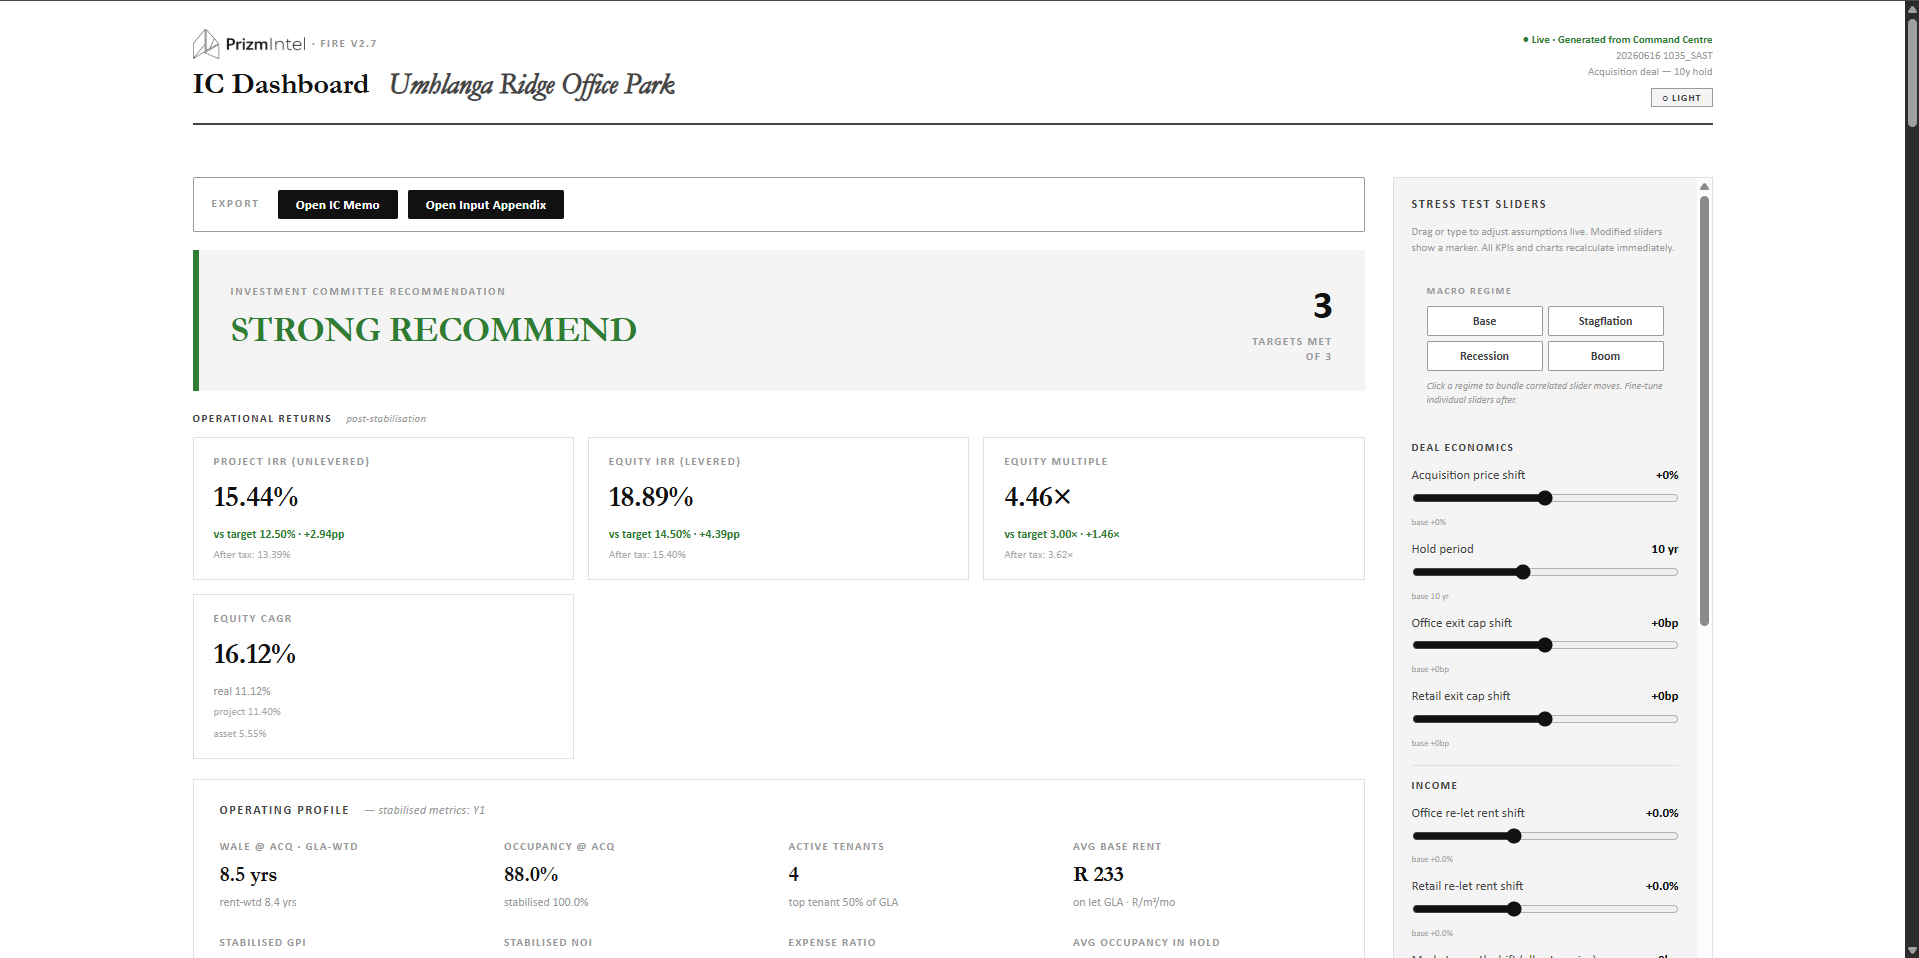Click the IC Dashboard heading

281,84
